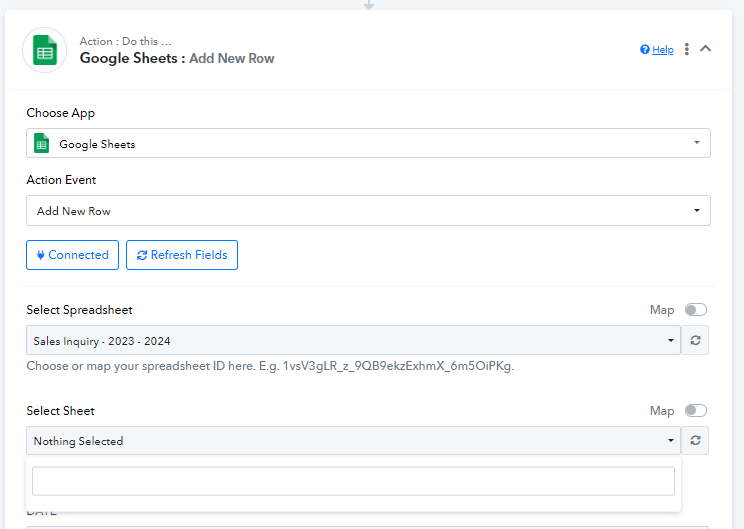Image resolution: width=744 pixels, height=529 pixels.
Task: Focus the sheet search input box
Action: 353,481
